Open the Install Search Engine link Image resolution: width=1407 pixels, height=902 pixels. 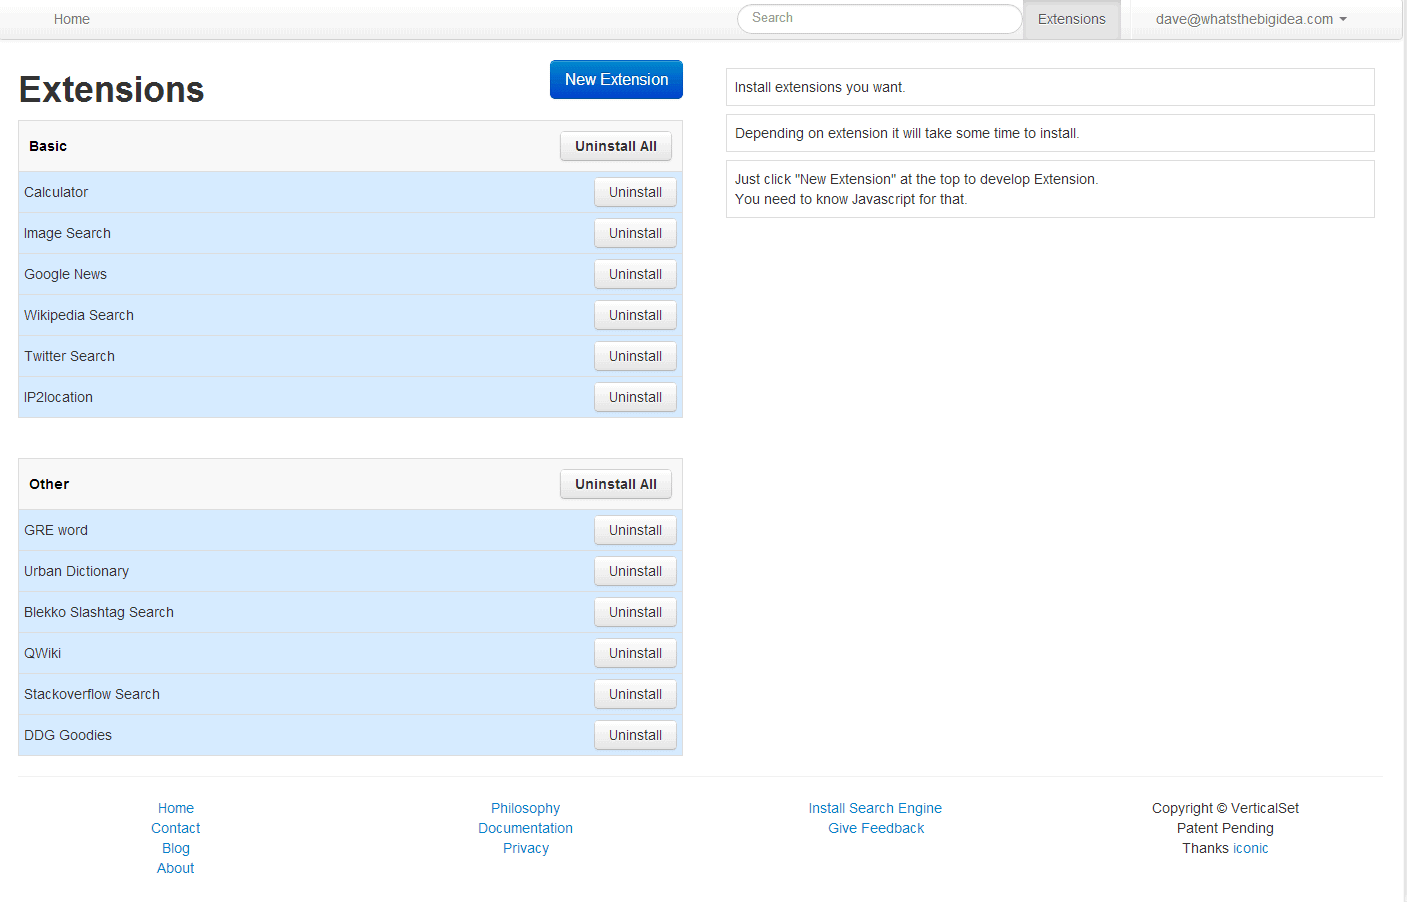(875, 808)
